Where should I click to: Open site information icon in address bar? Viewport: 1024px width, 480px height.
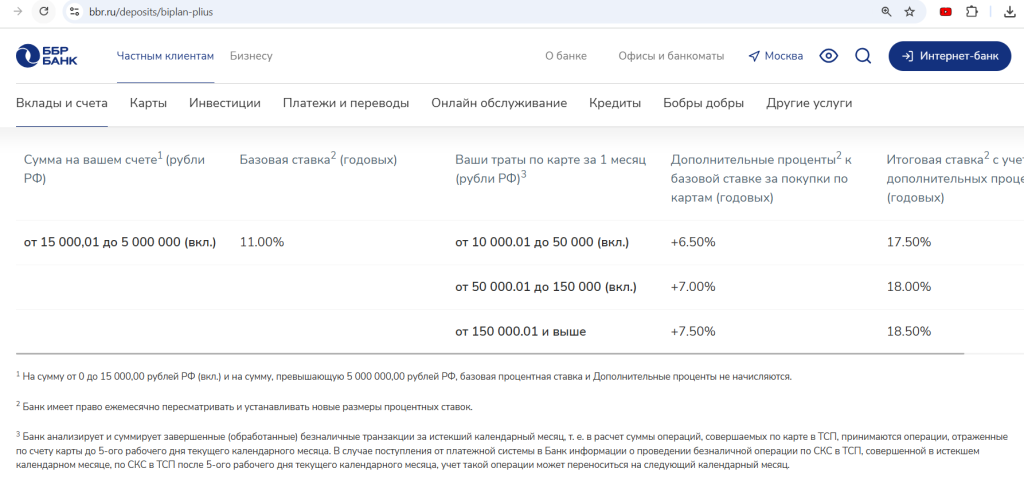click(74, 12)
